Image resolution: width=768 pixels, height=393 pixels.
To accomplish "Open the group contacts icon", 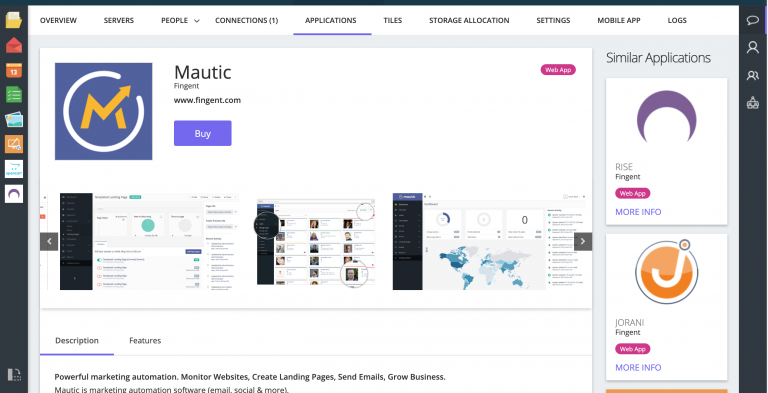I will point(752,75).
